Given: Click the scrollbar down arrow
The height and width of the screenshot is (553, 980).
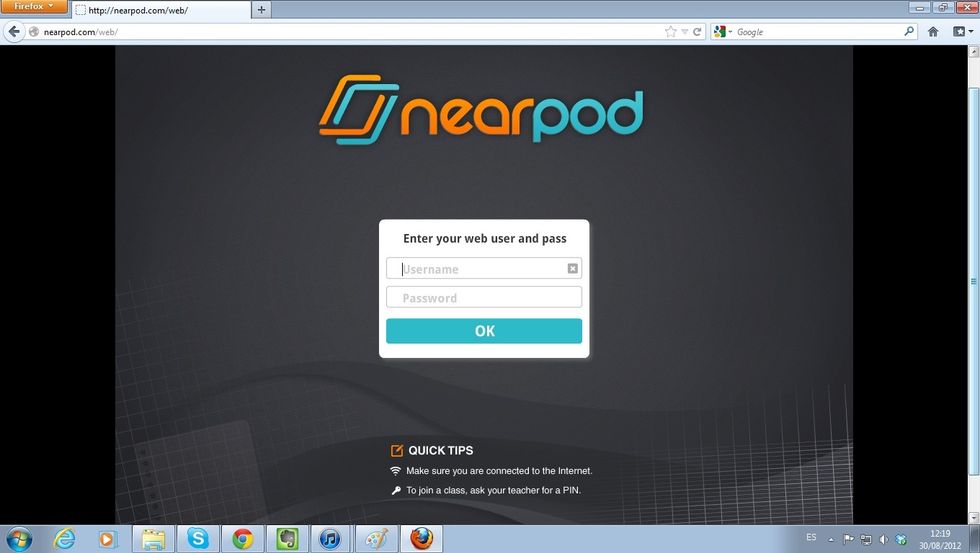Looking at the screenshot, I should [x=974, y=518].
